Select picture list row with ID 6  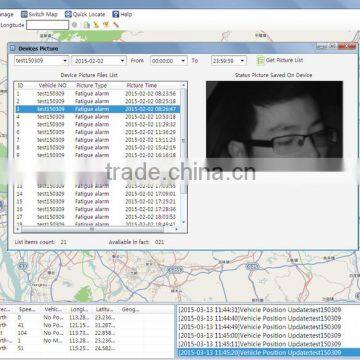98,132
